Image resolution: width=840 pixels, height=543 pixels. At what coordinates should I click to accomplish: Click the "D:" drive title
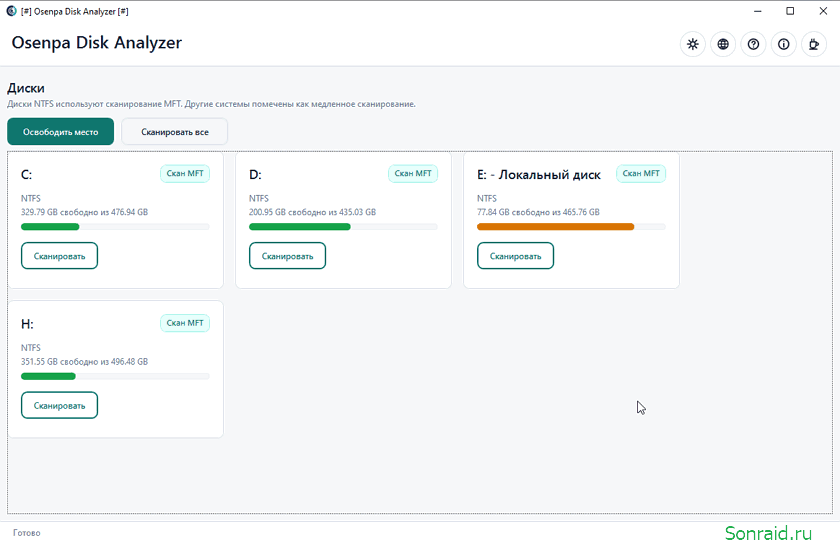[255, 175]
